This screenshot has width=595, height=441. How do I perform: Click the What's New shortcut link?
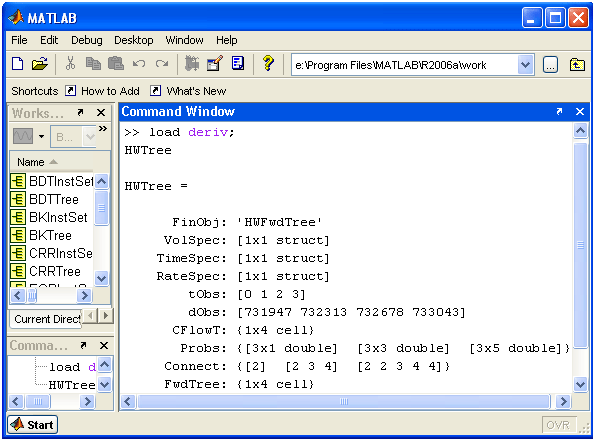point(196,91)
